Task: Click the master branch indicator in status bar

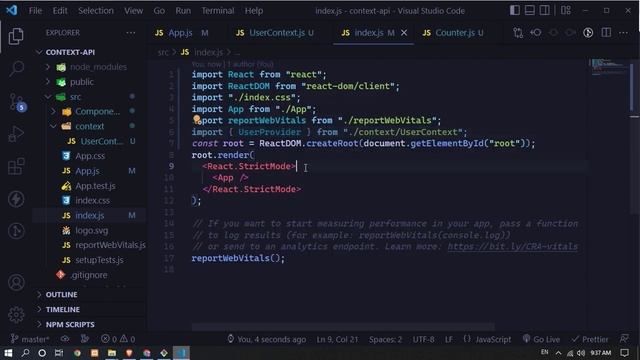Action: click(x=31, y=339)
